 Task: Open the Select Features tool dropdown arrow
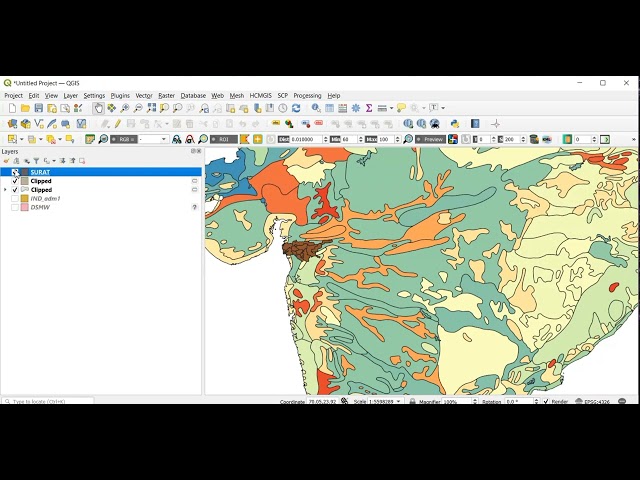tap(22, 139)
